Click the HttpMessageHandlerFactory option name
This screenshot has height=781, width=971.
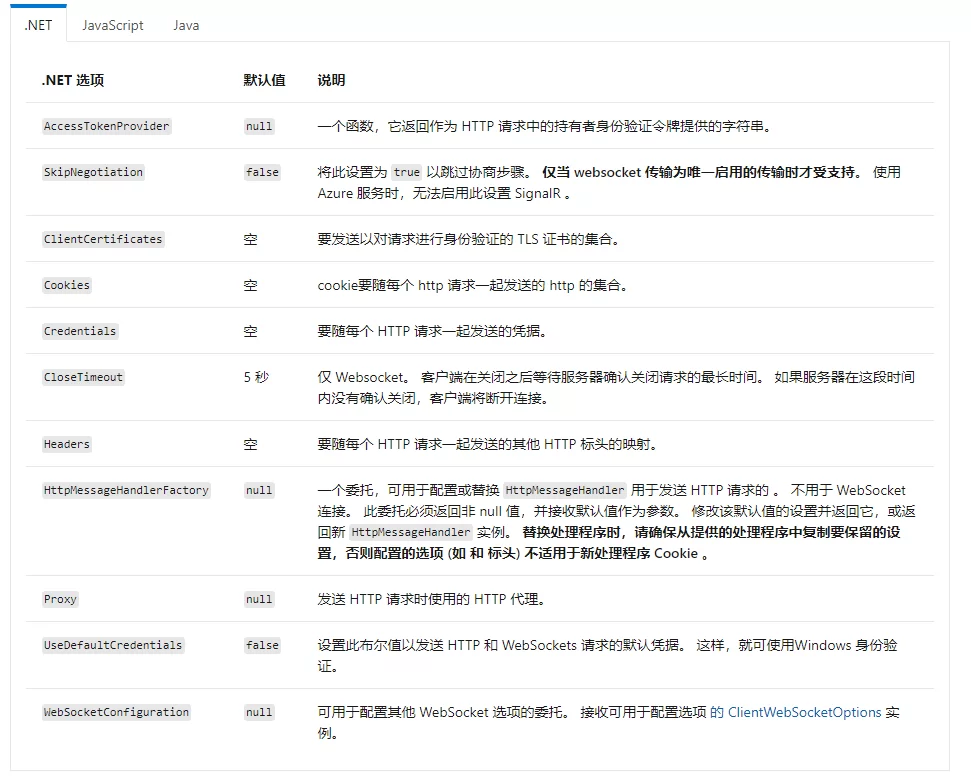pos(126,490)
